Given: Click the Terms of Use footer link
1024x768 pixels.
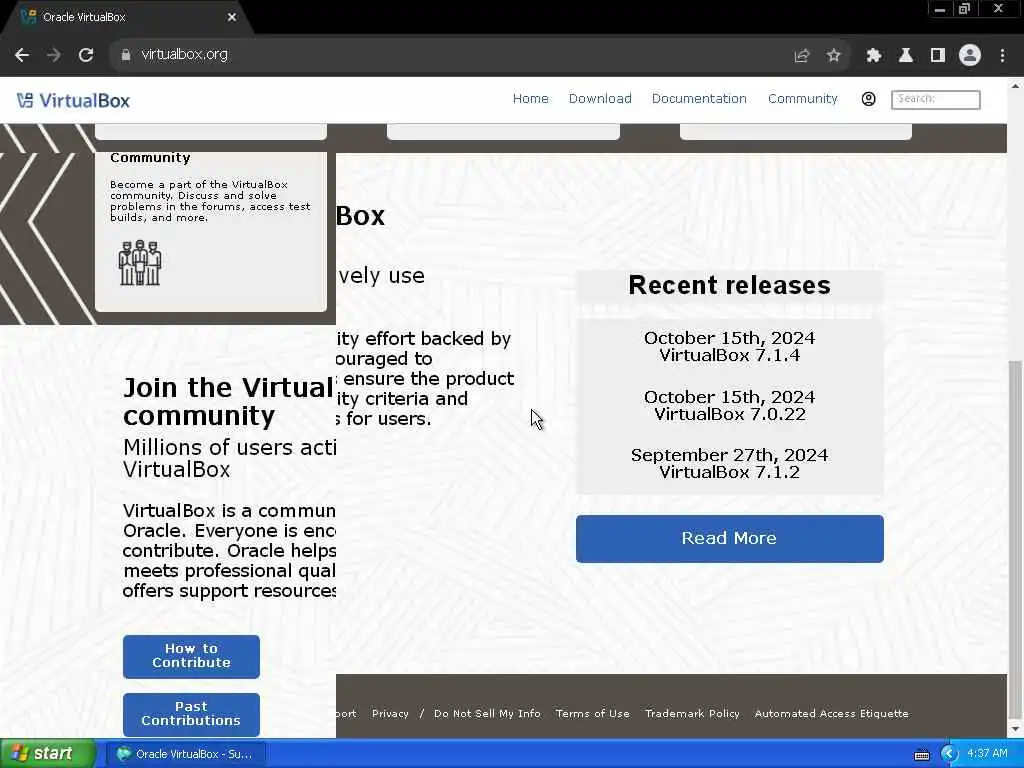Looking at the screenshot, I should (592, 714).
